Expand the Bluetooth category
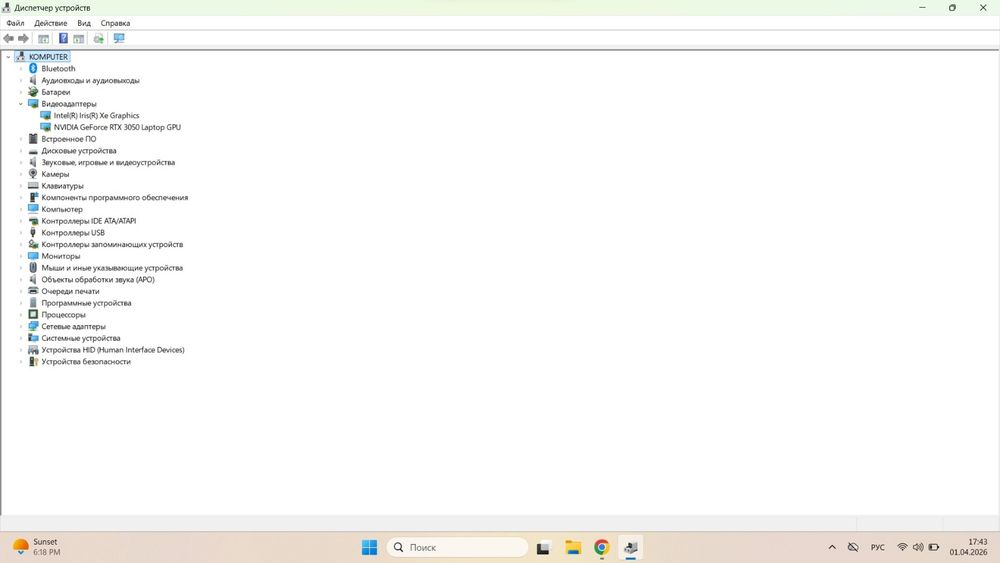This screenshot has width=1000, height=563. [x=20, y=68]
